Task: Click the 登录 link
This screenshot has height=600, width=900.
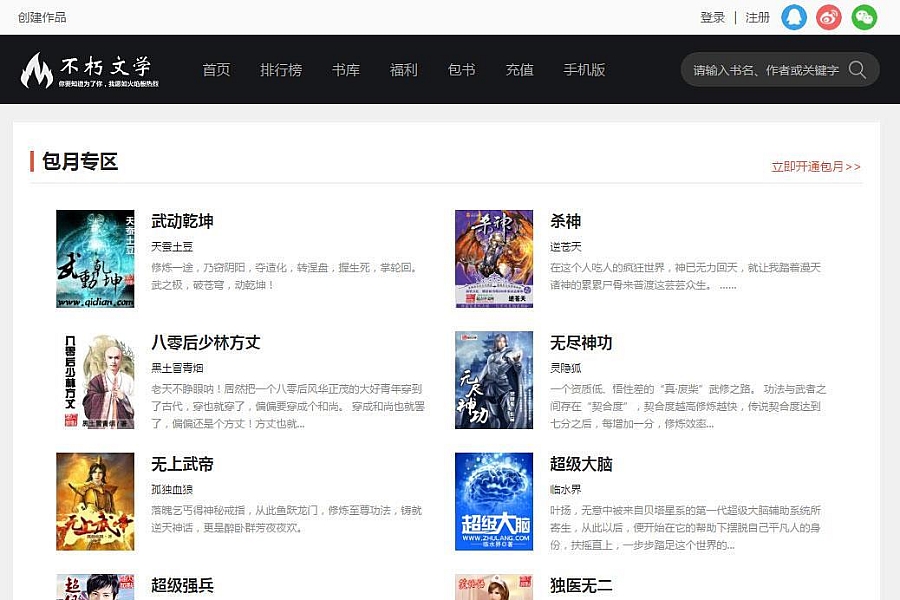Action: (x=713, y=18)
